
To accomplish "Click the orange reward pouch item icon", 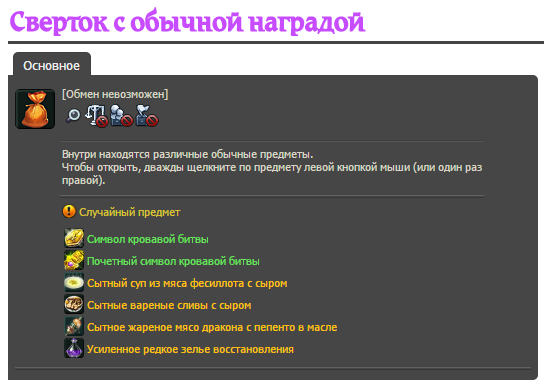I will click(x=35, y=109).
